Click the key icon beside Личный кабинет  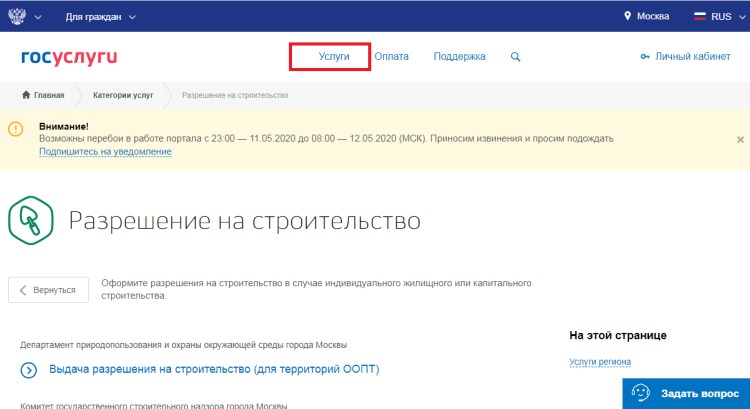tap(645, 56)
